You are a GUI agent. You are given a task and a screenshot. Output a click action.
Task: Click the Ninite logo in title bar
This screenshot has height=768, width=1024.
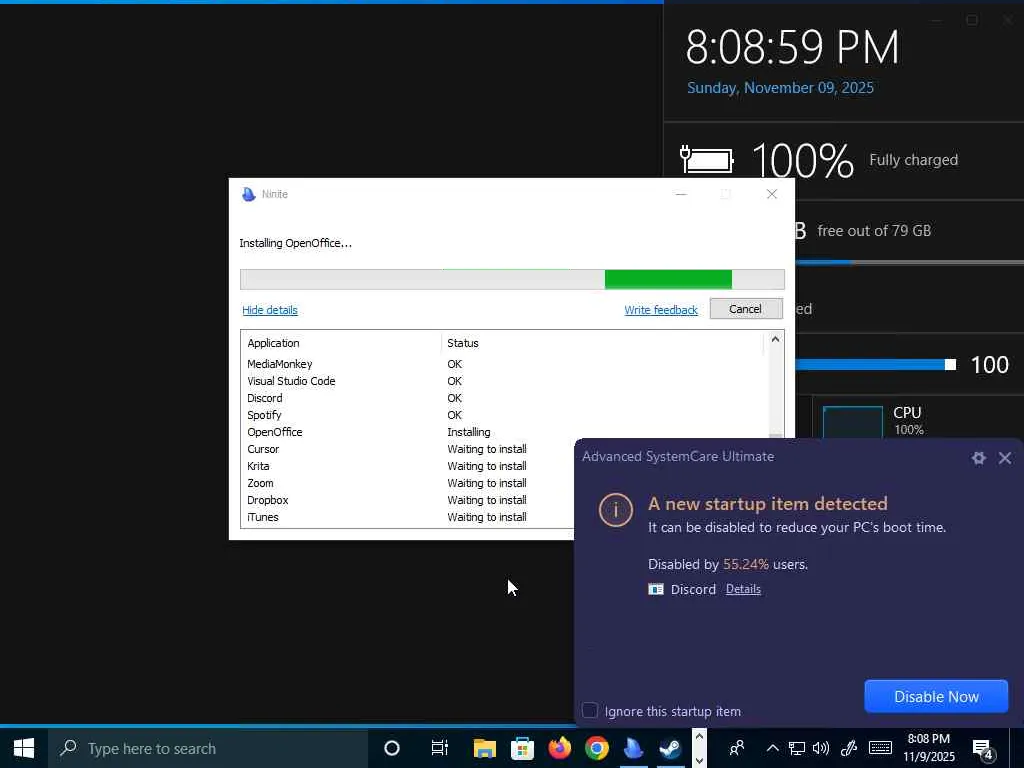pyautogui.click(x=248, y=194)
